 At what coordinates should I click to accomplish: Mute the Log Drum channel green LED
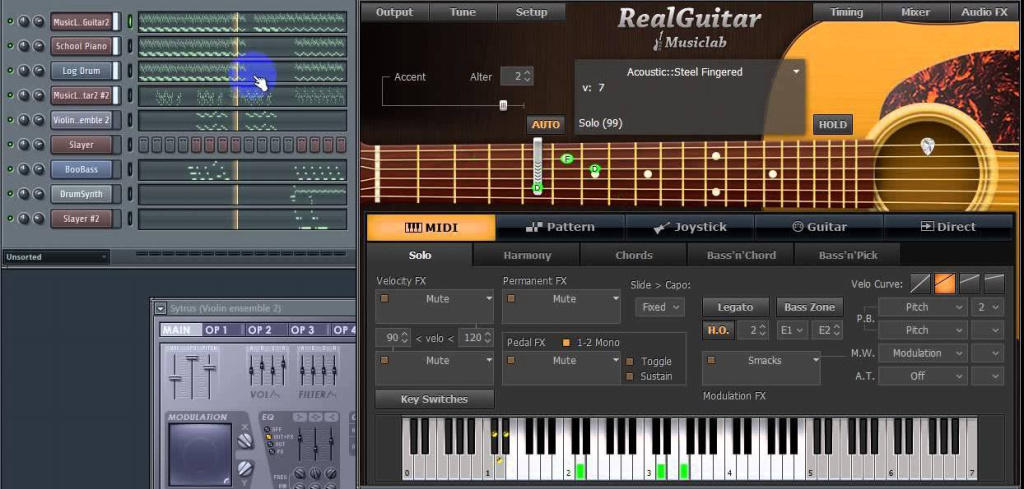click(x=10, y=71)
